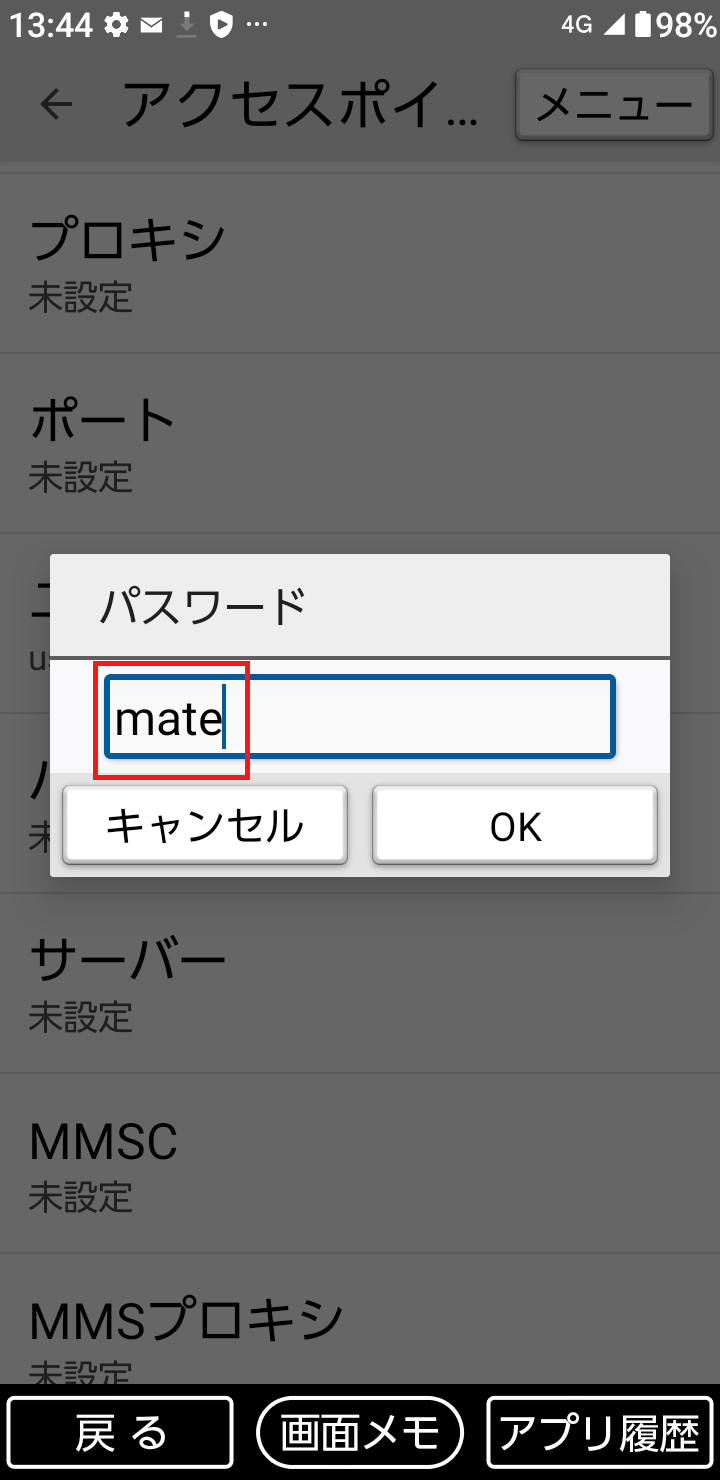The height and width of the screenshot is (1480, 720).
Task: Tap the back arrow beside the title
Action: (57, 104)
